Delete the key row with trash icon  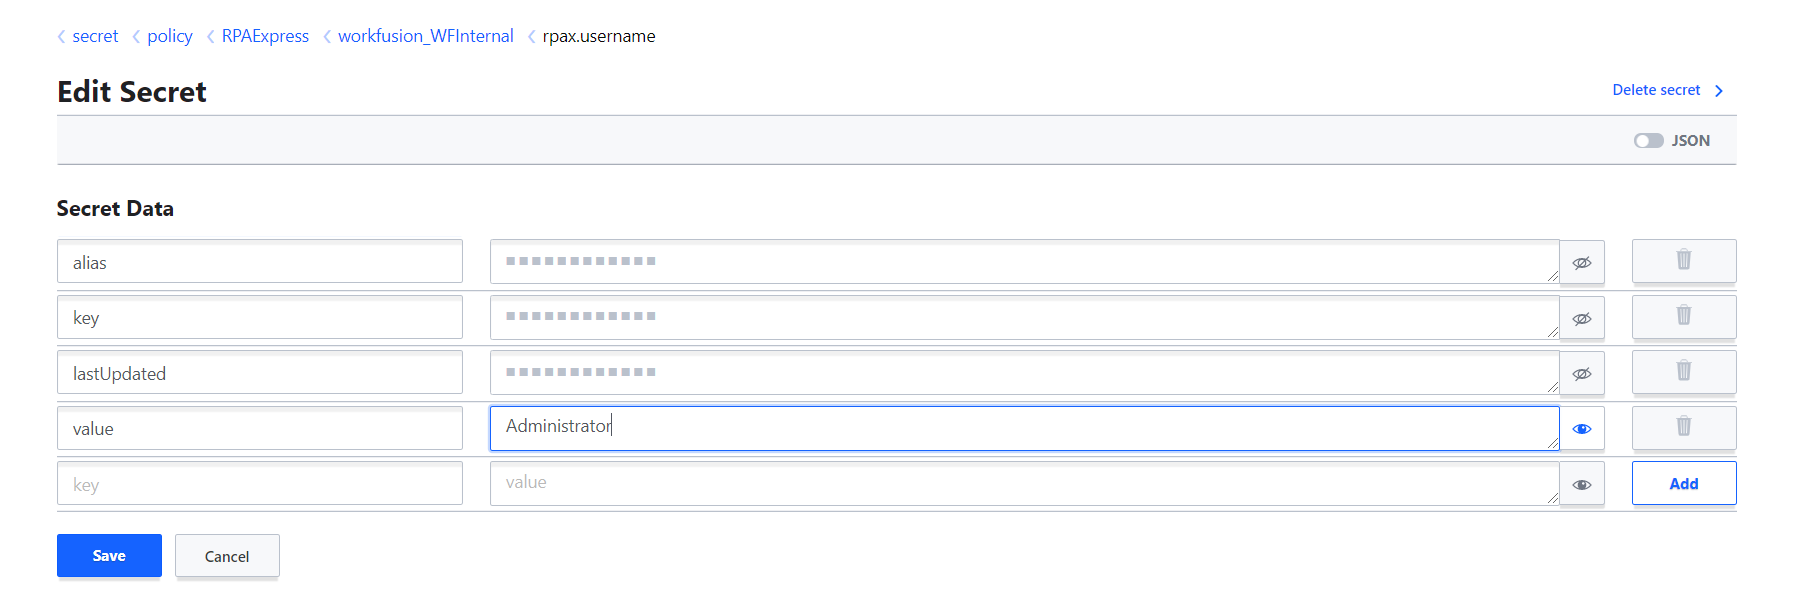coord(1684,317)
